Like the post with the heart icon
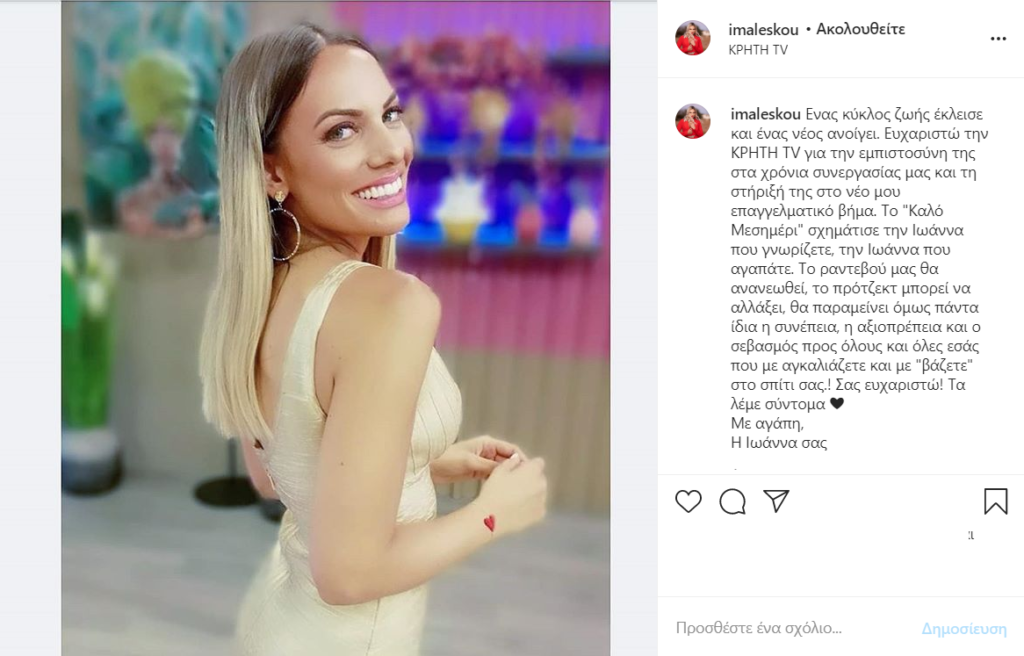 [688, 501]
